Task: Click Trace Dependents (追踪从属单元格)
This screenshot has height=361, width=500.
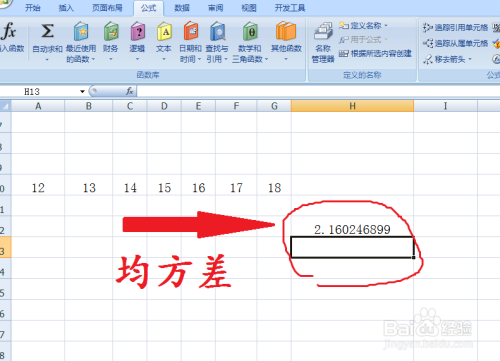Action: pos(455,43)
